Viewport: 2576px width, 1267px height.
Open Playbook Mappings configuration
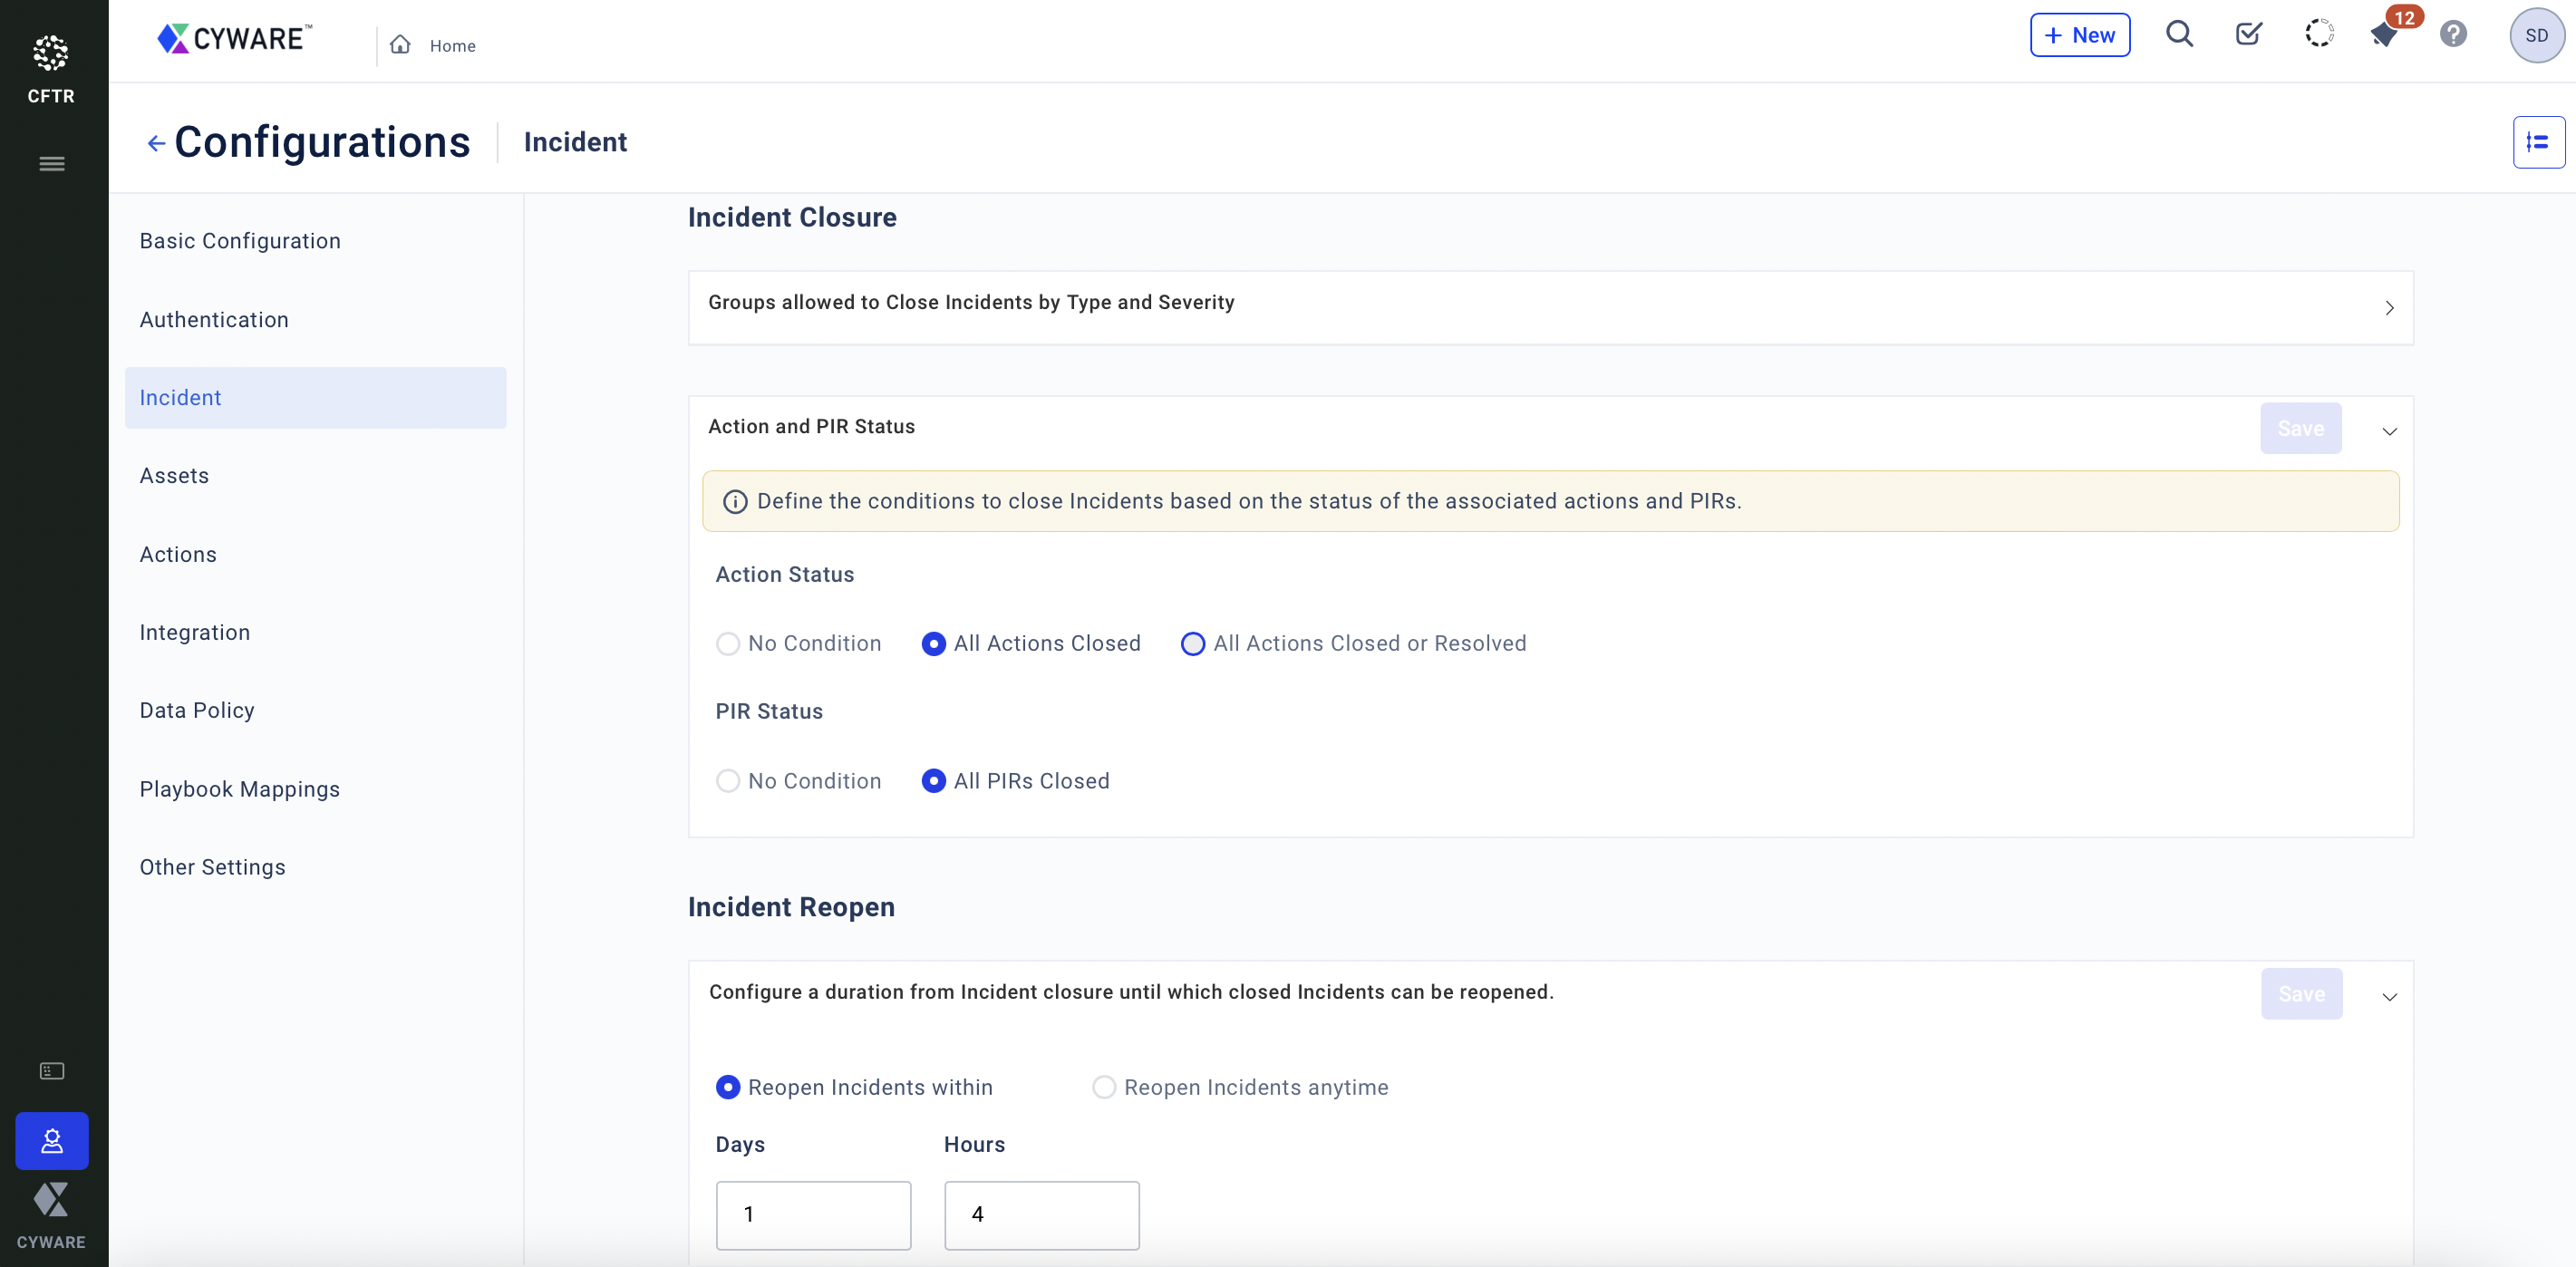[240, 789]
